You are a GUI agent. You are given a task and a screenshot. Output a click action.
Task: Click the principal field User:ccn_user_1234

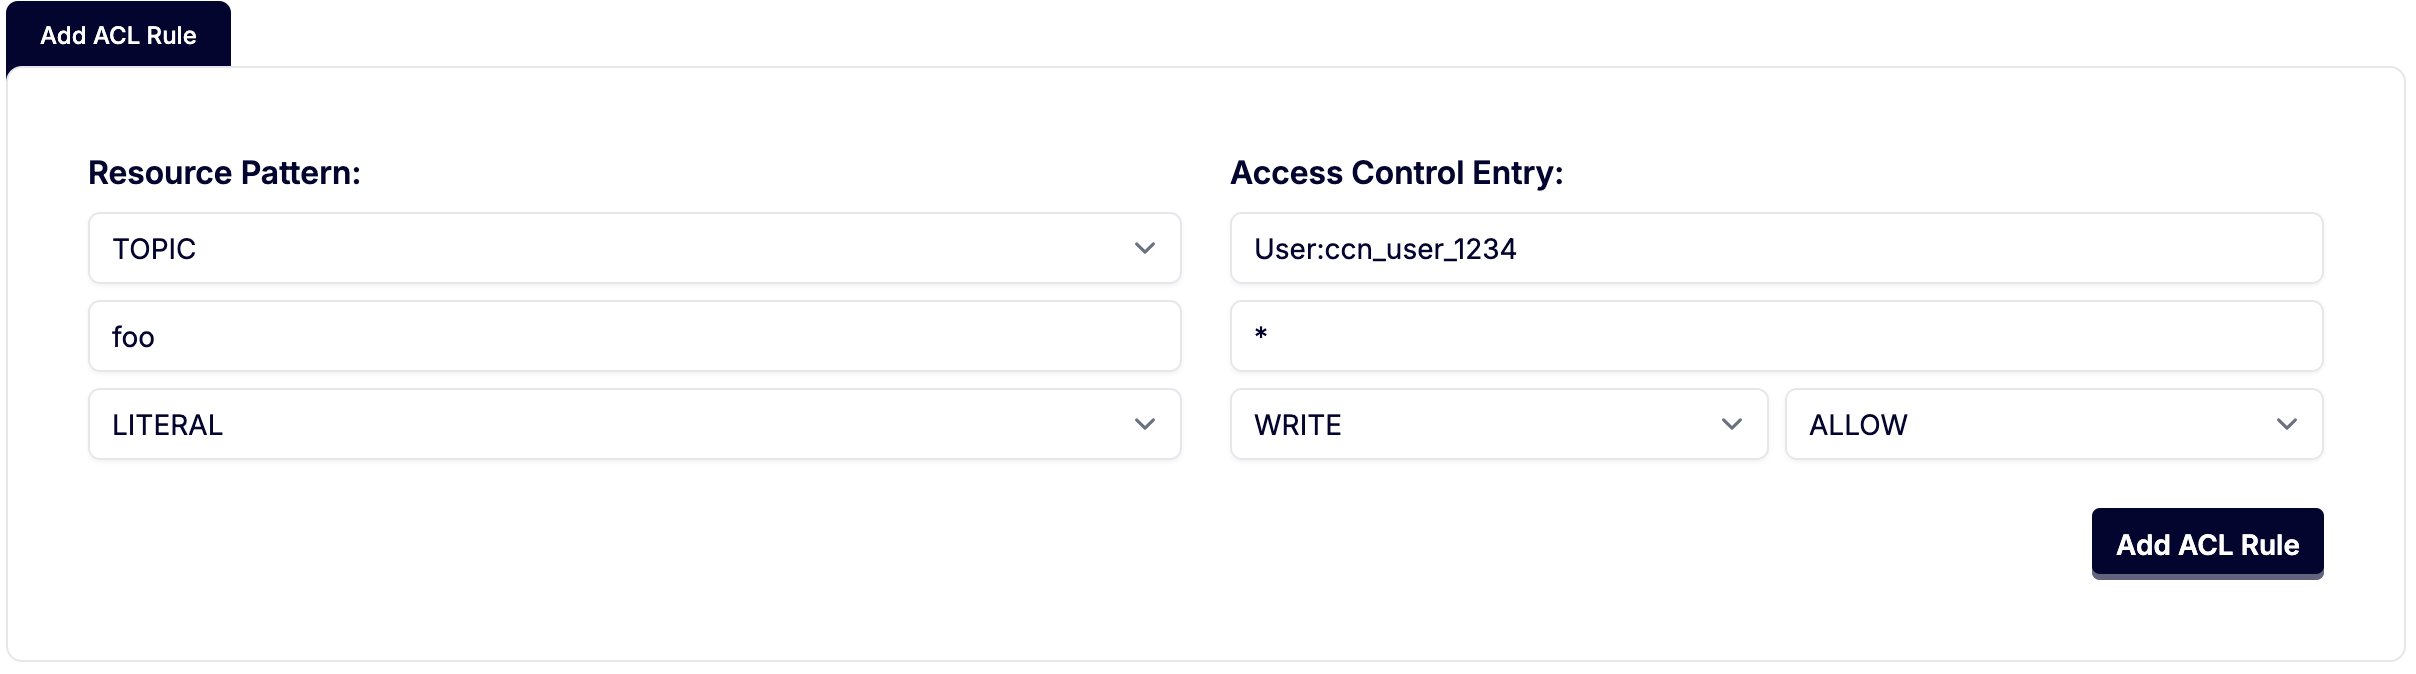pos(1776,248)
